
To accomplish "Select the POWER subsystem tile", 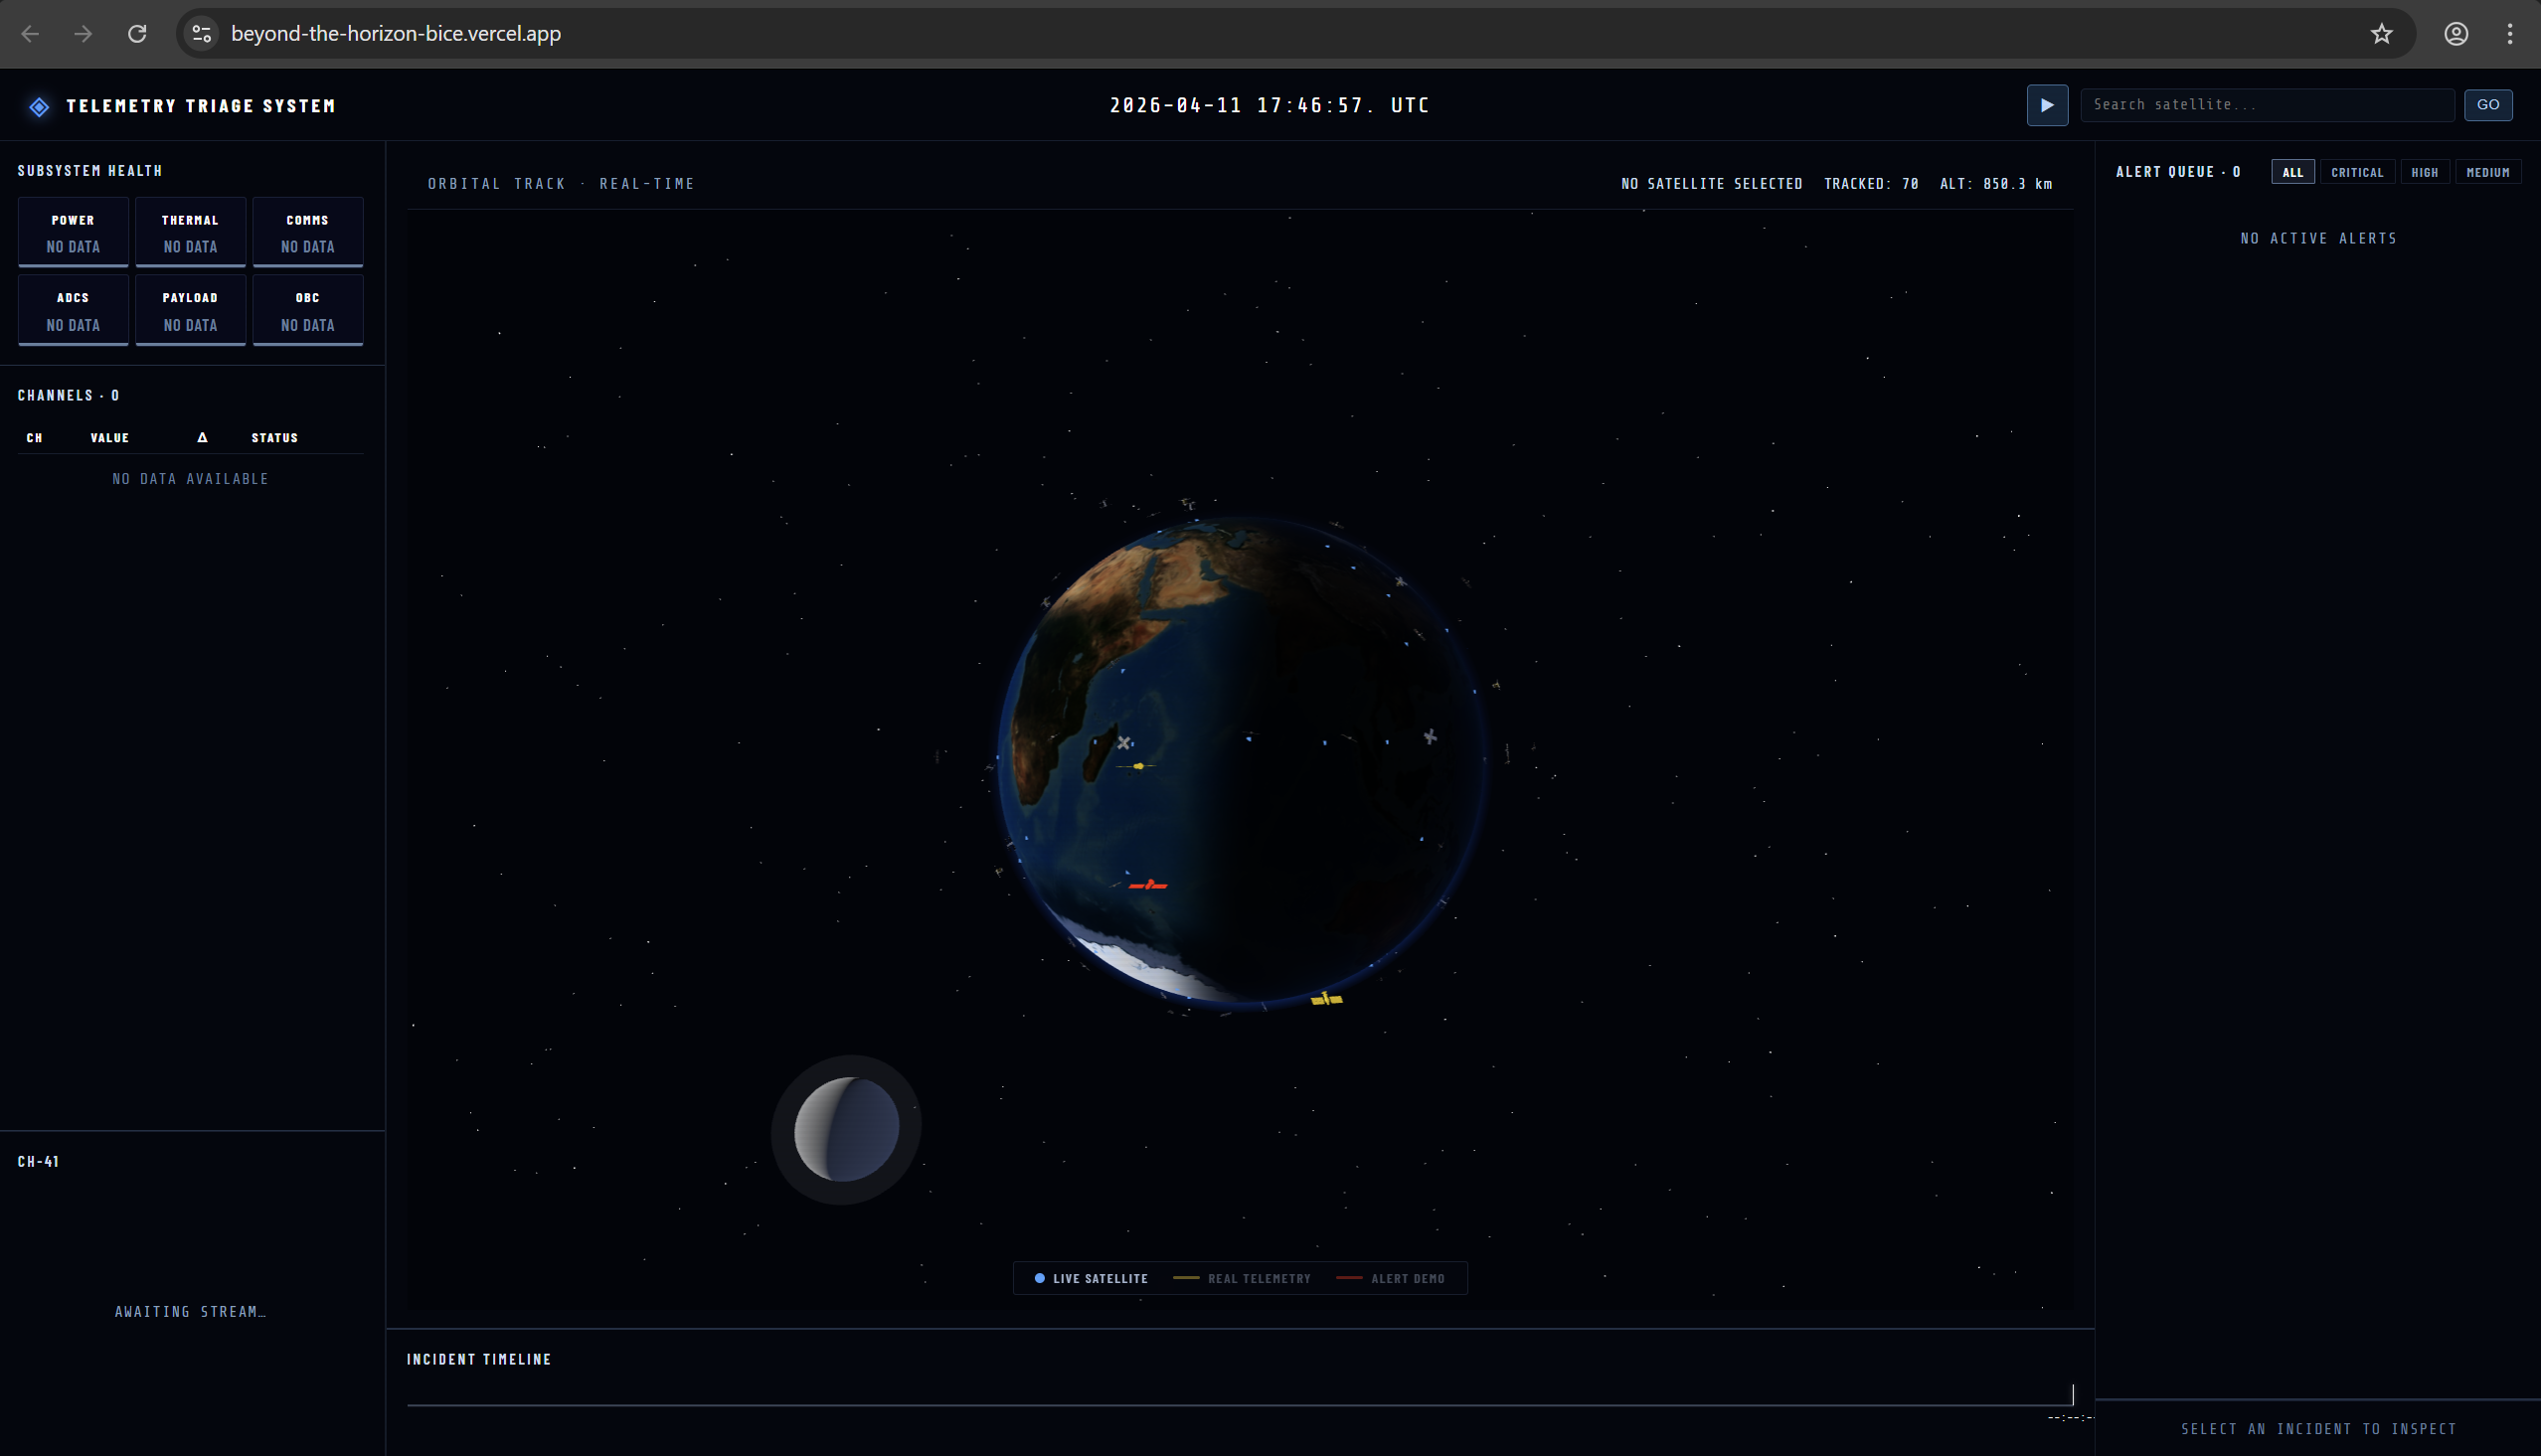I will pos(73,233).
